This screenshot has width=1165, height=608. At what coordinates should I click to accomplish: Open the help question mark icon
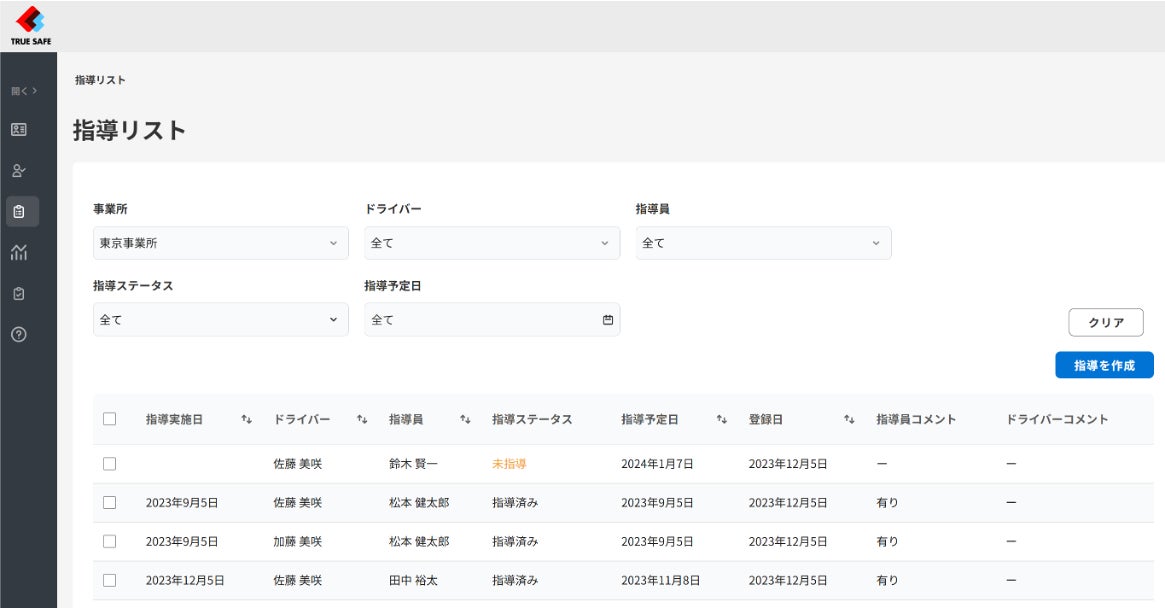coord(19,335)
